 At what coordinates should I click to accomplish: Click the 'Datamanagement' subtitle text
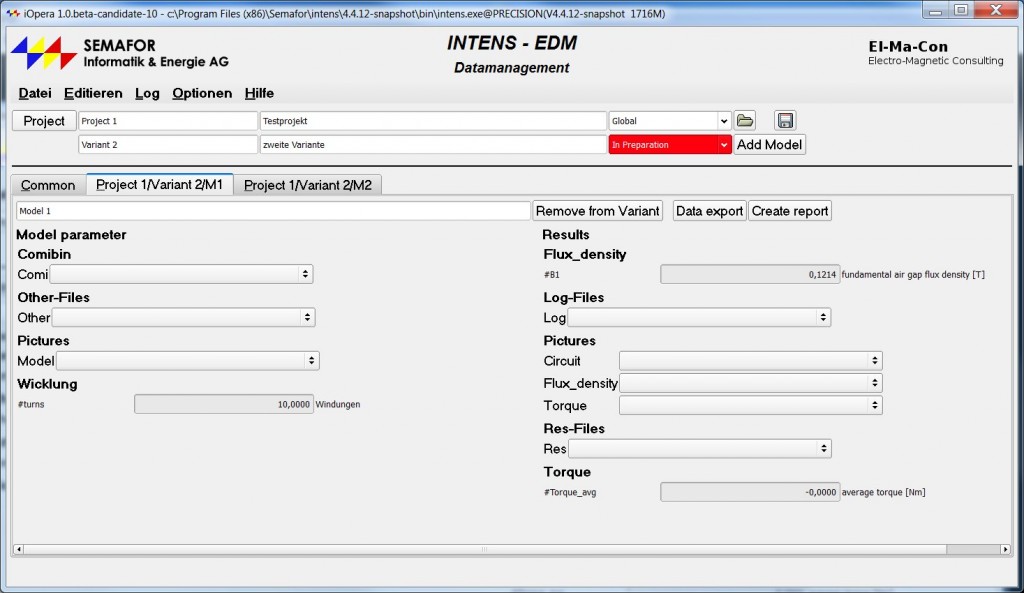[x=511, y=68]
